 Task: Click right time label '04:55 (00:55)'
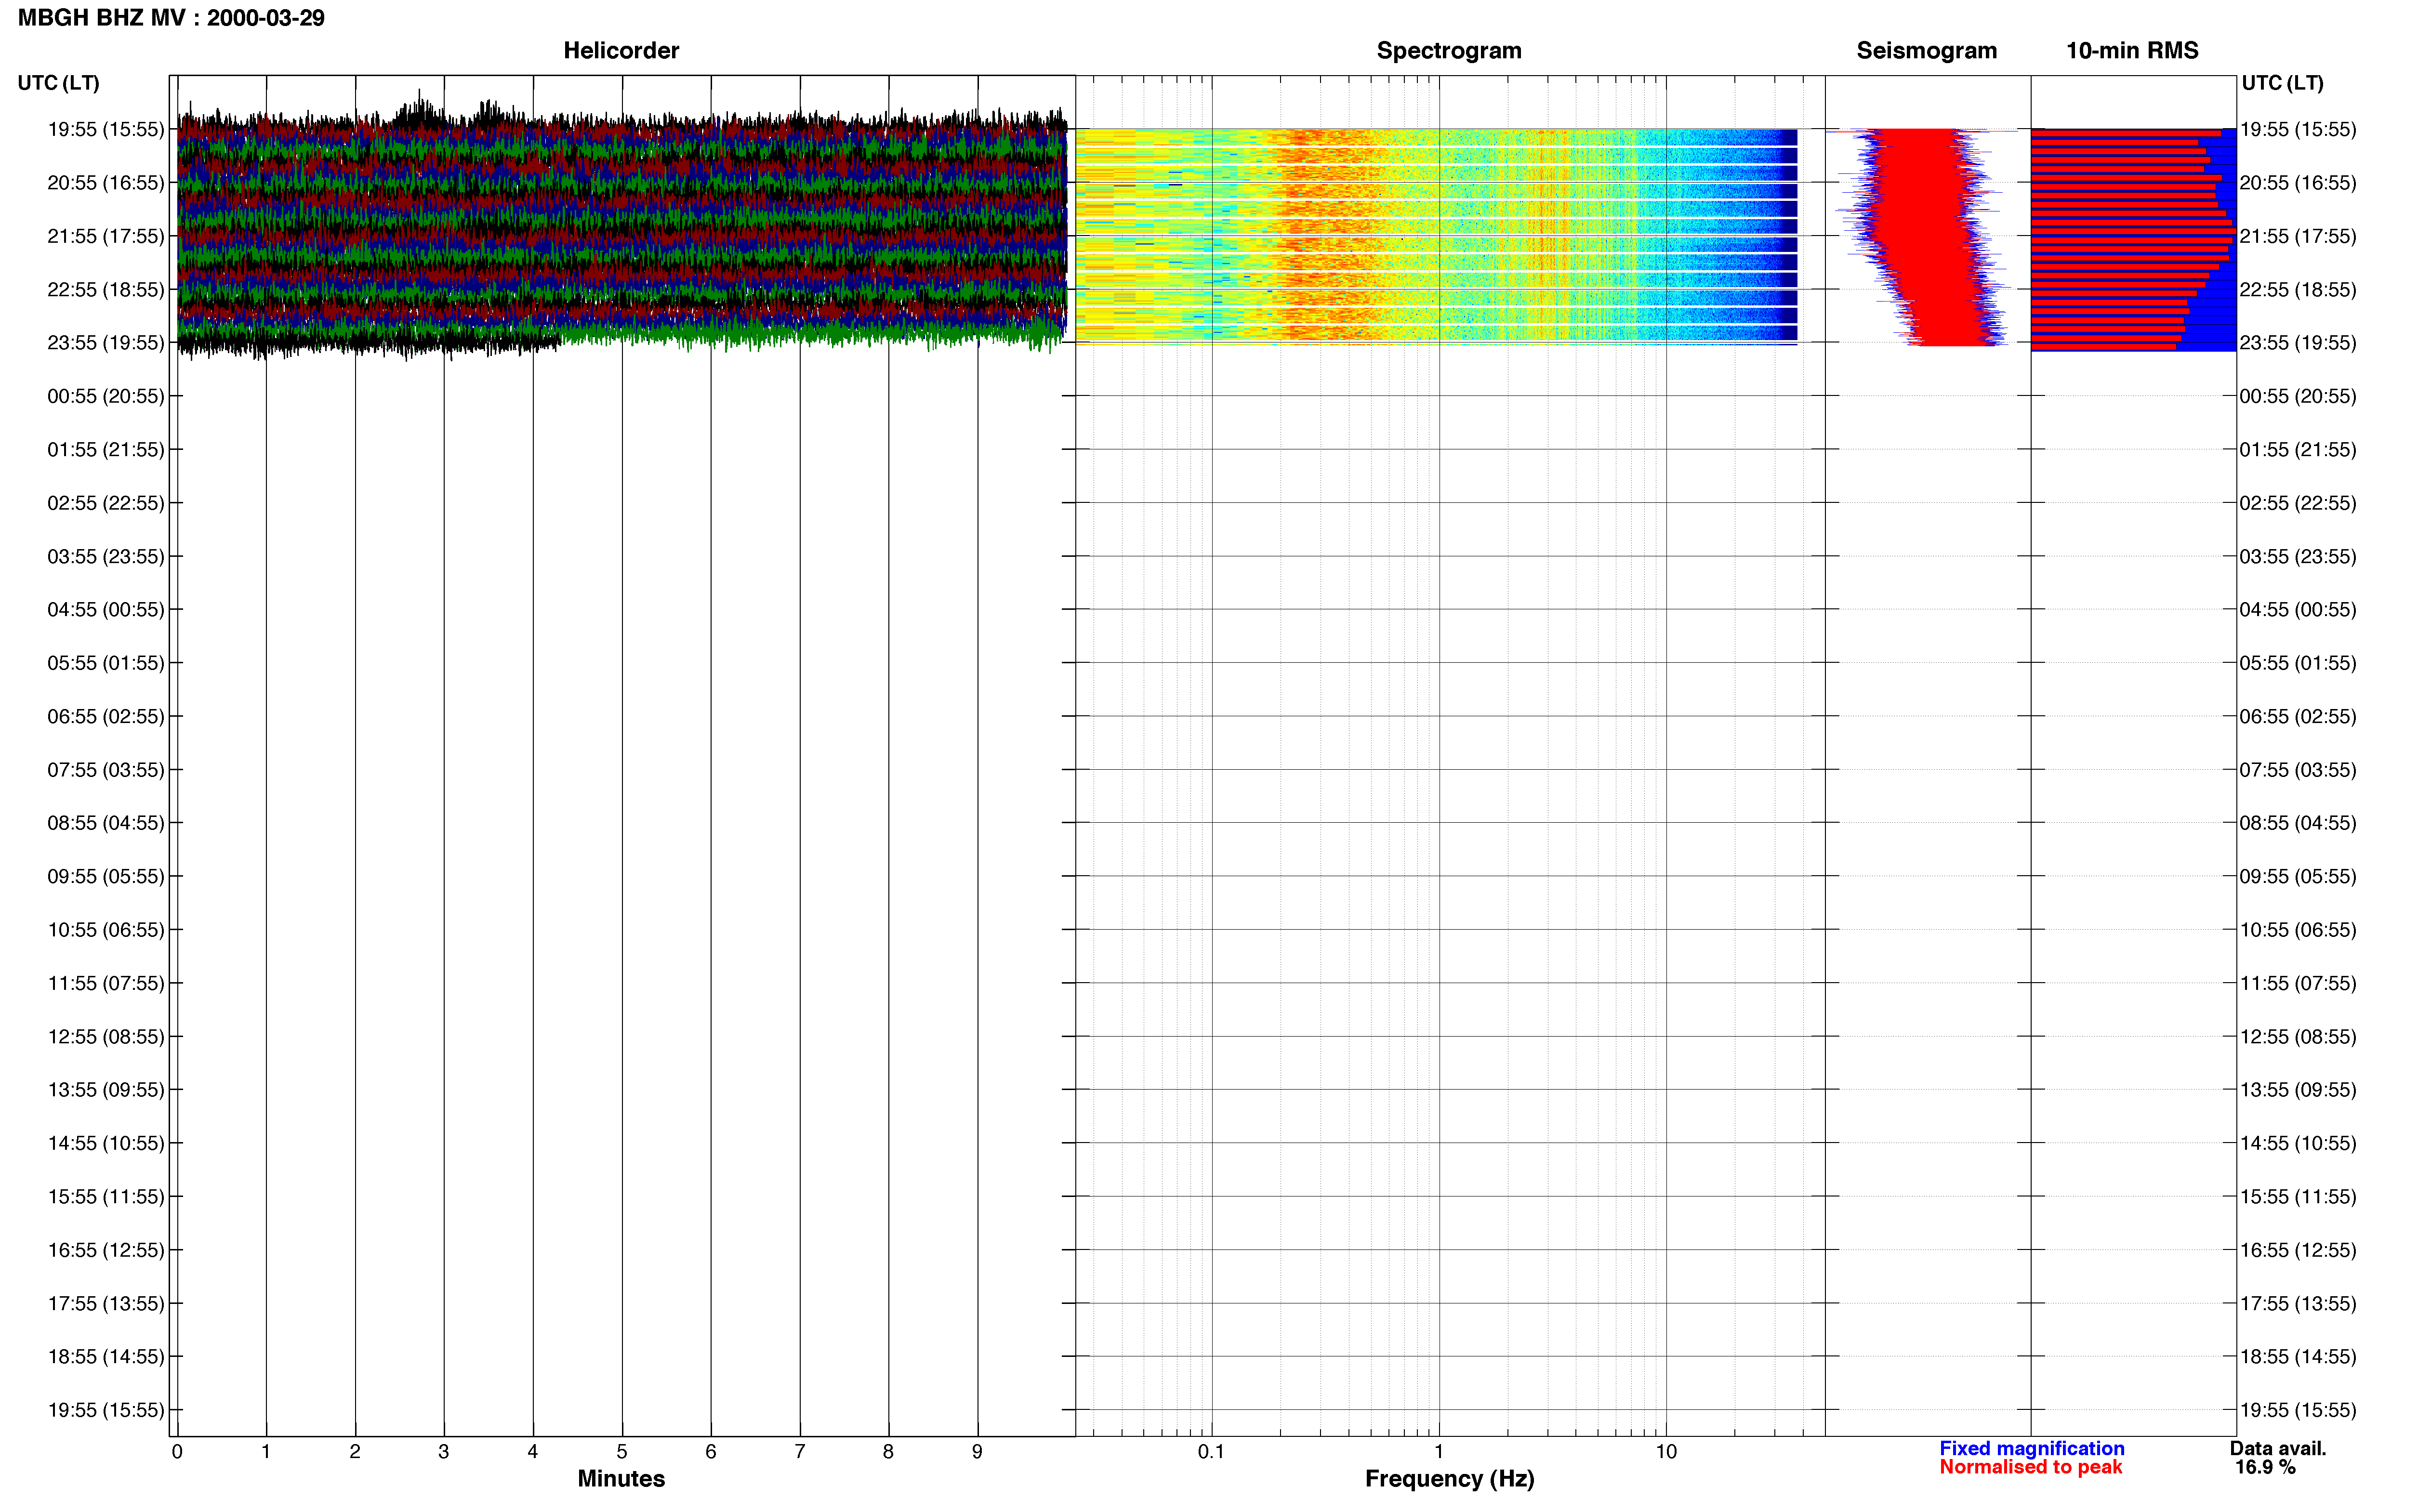pos(2298,610)
